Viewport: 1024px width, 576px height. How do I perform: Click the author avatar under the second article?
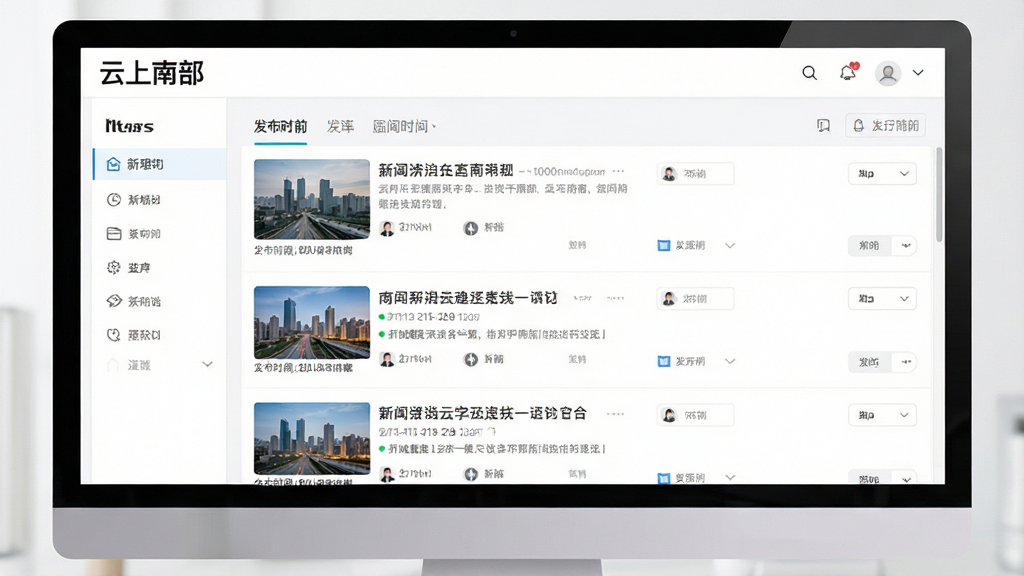click(x=387, y=359)
